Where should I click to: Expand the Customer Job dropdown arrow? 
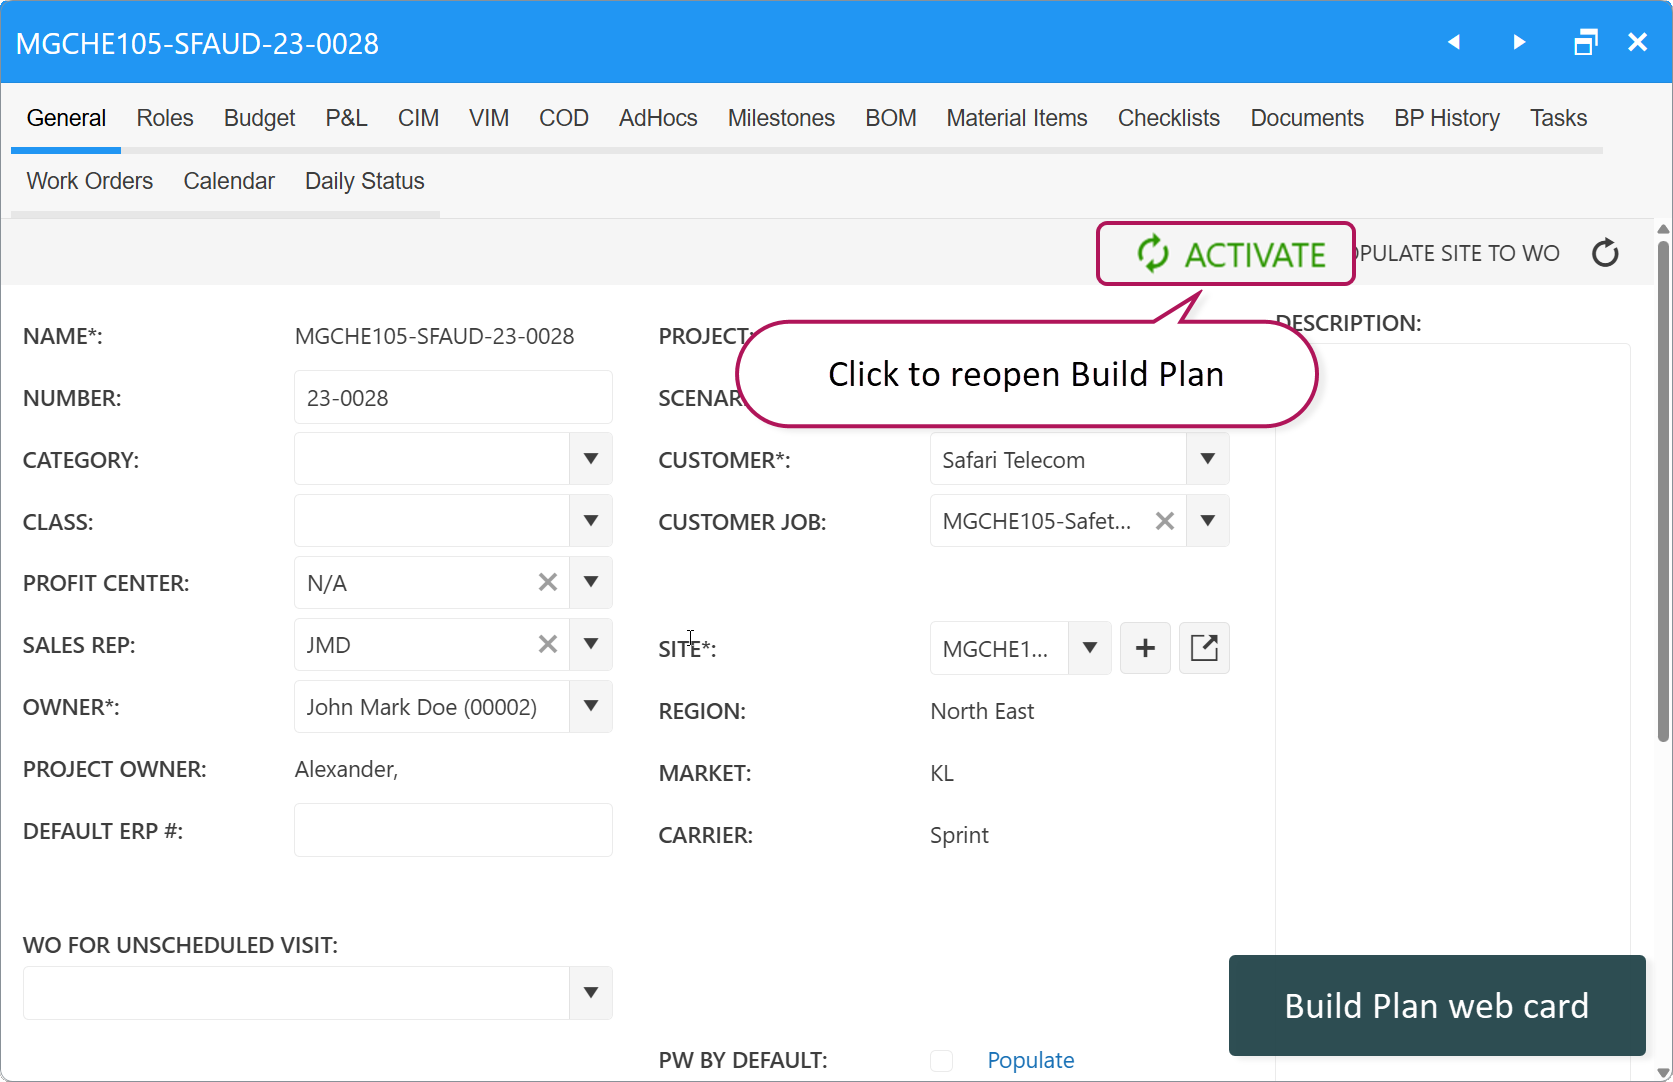click(1208, 521)
